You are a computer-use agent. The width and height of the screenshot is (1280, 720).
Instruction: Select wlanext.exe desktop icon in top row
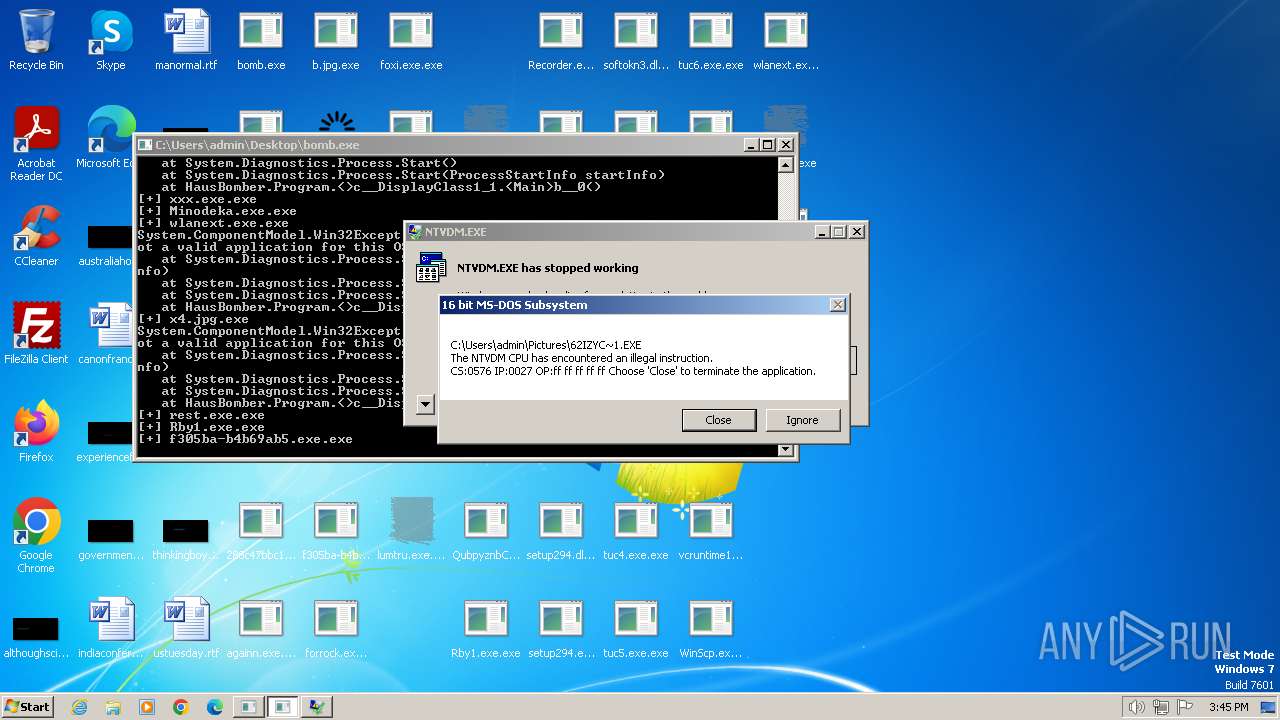[x=786, y=41]
